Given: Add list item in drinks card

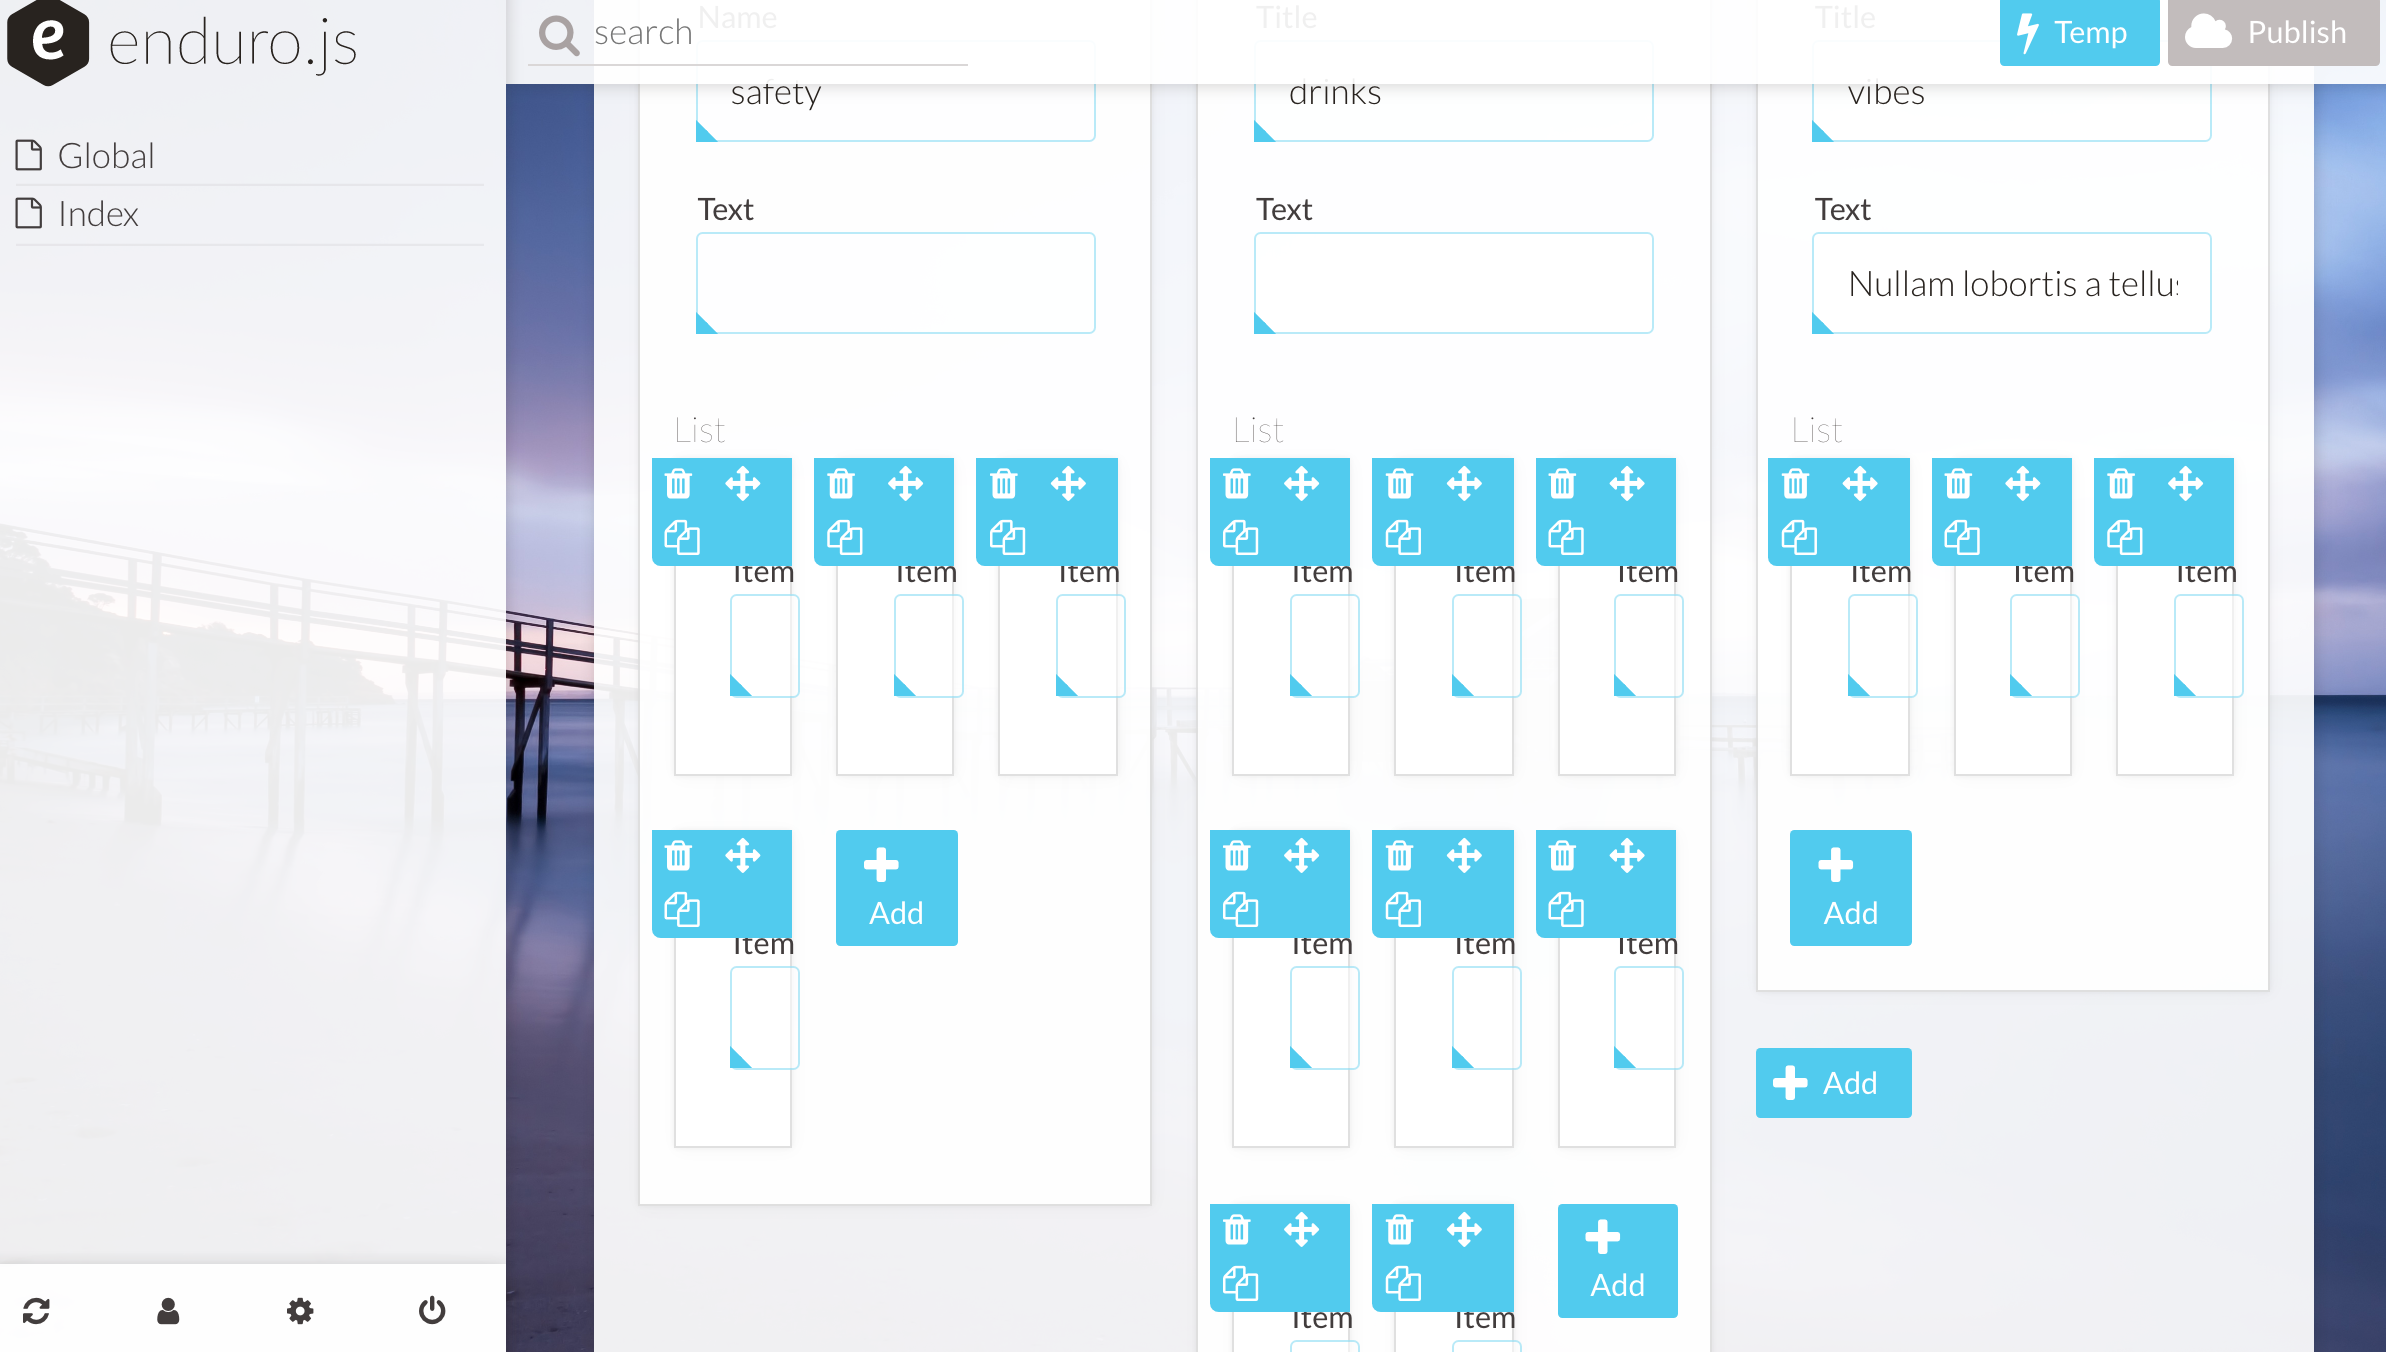Looking at the screenshot, I should point(1618,1261).
